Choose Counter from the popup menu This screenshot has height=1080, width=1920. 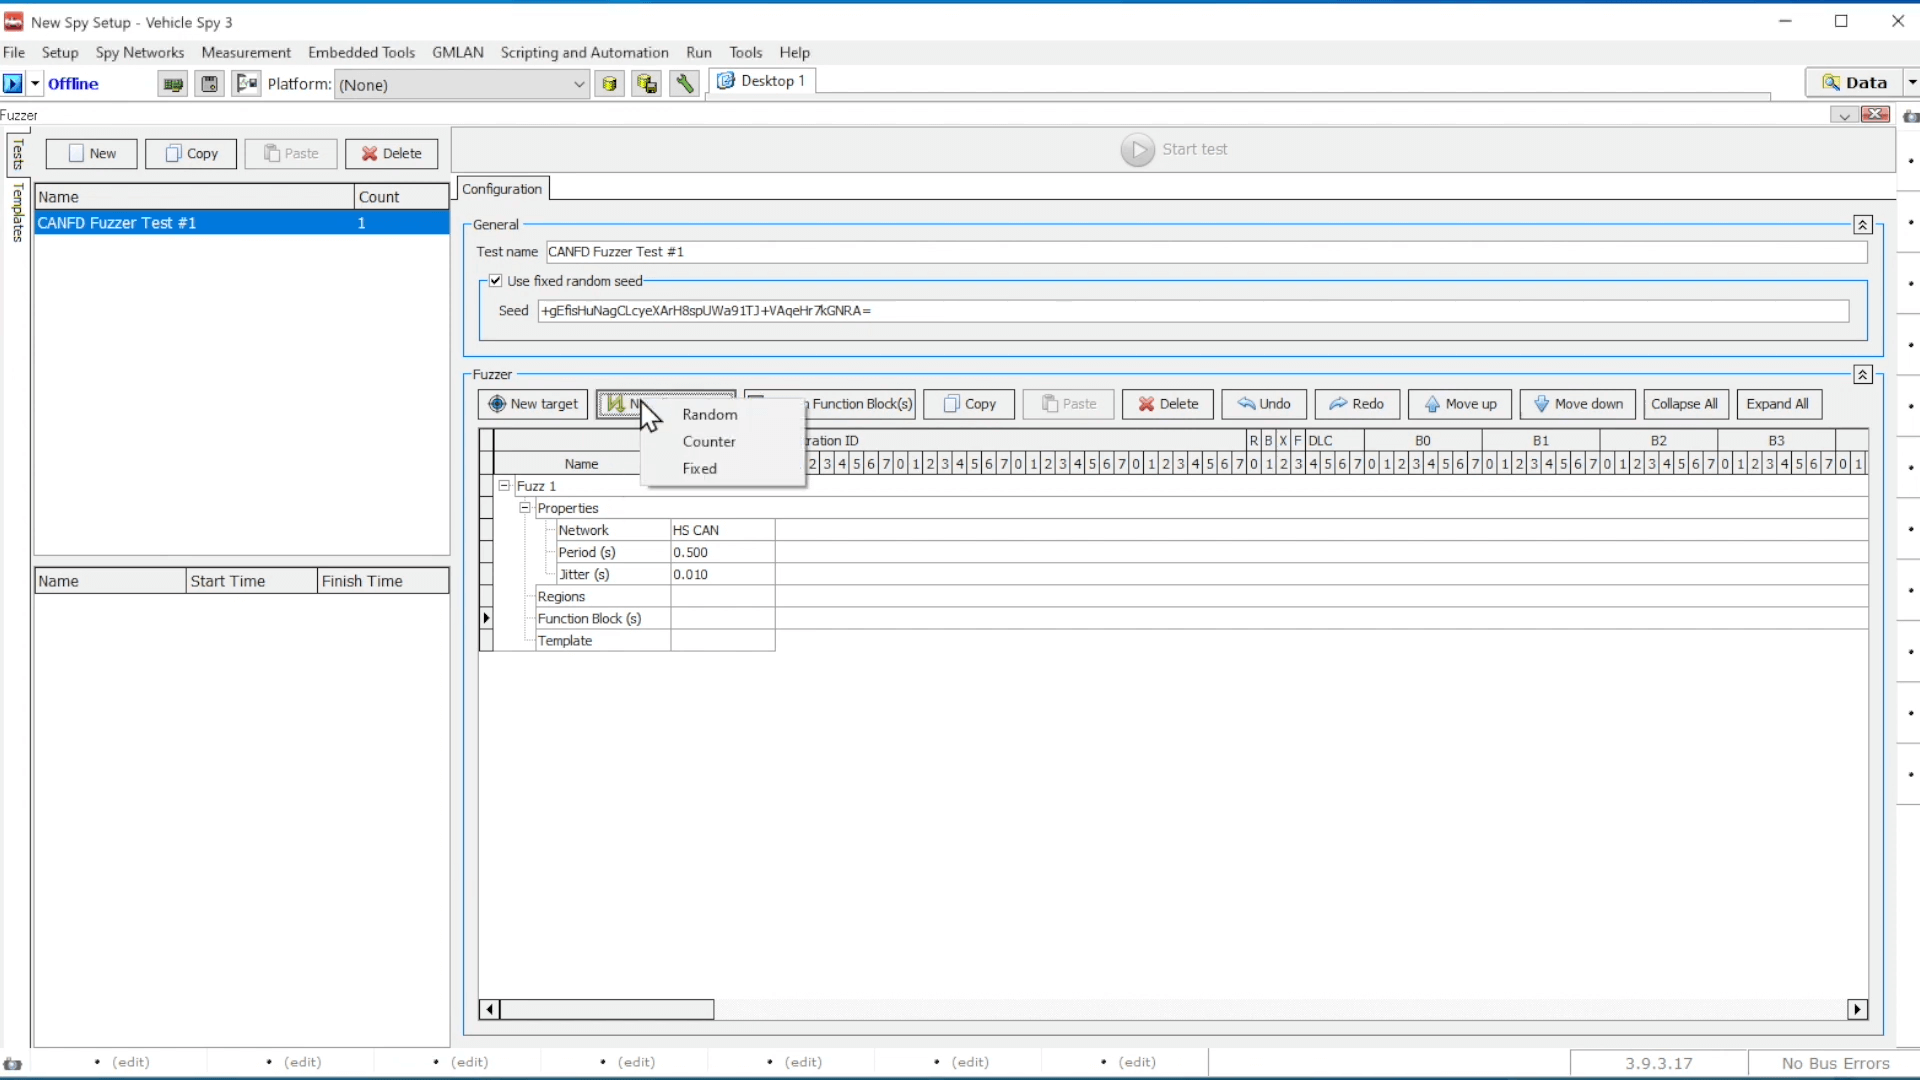tap(709, 441)
